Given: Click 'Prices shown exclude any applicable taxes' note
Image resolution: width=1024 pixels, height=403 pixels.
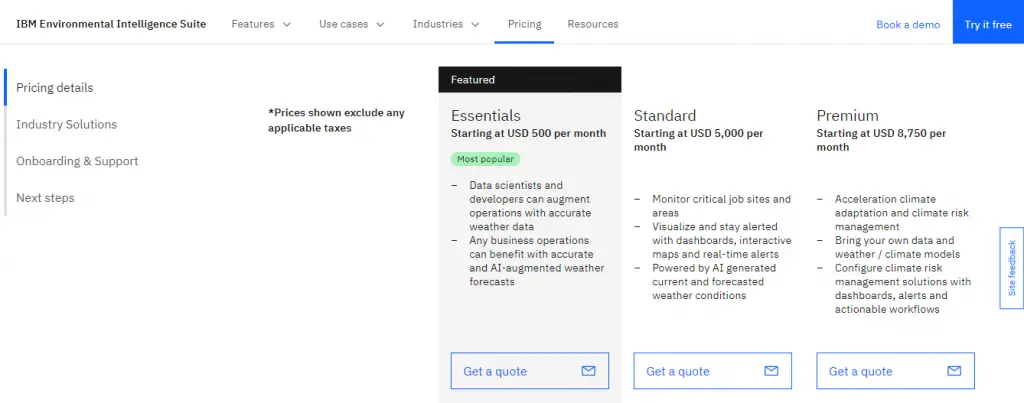Looking at the screenshot, I should [336, 120].
